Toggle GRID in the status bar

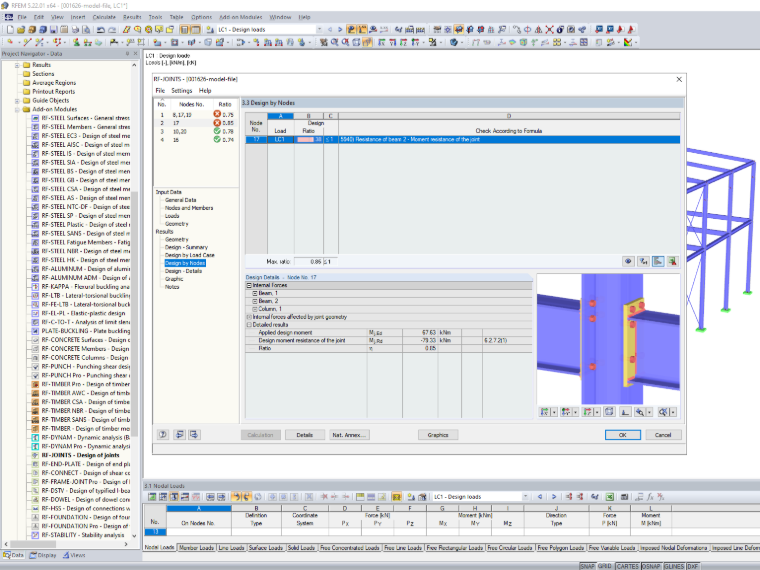coord(604,566)
